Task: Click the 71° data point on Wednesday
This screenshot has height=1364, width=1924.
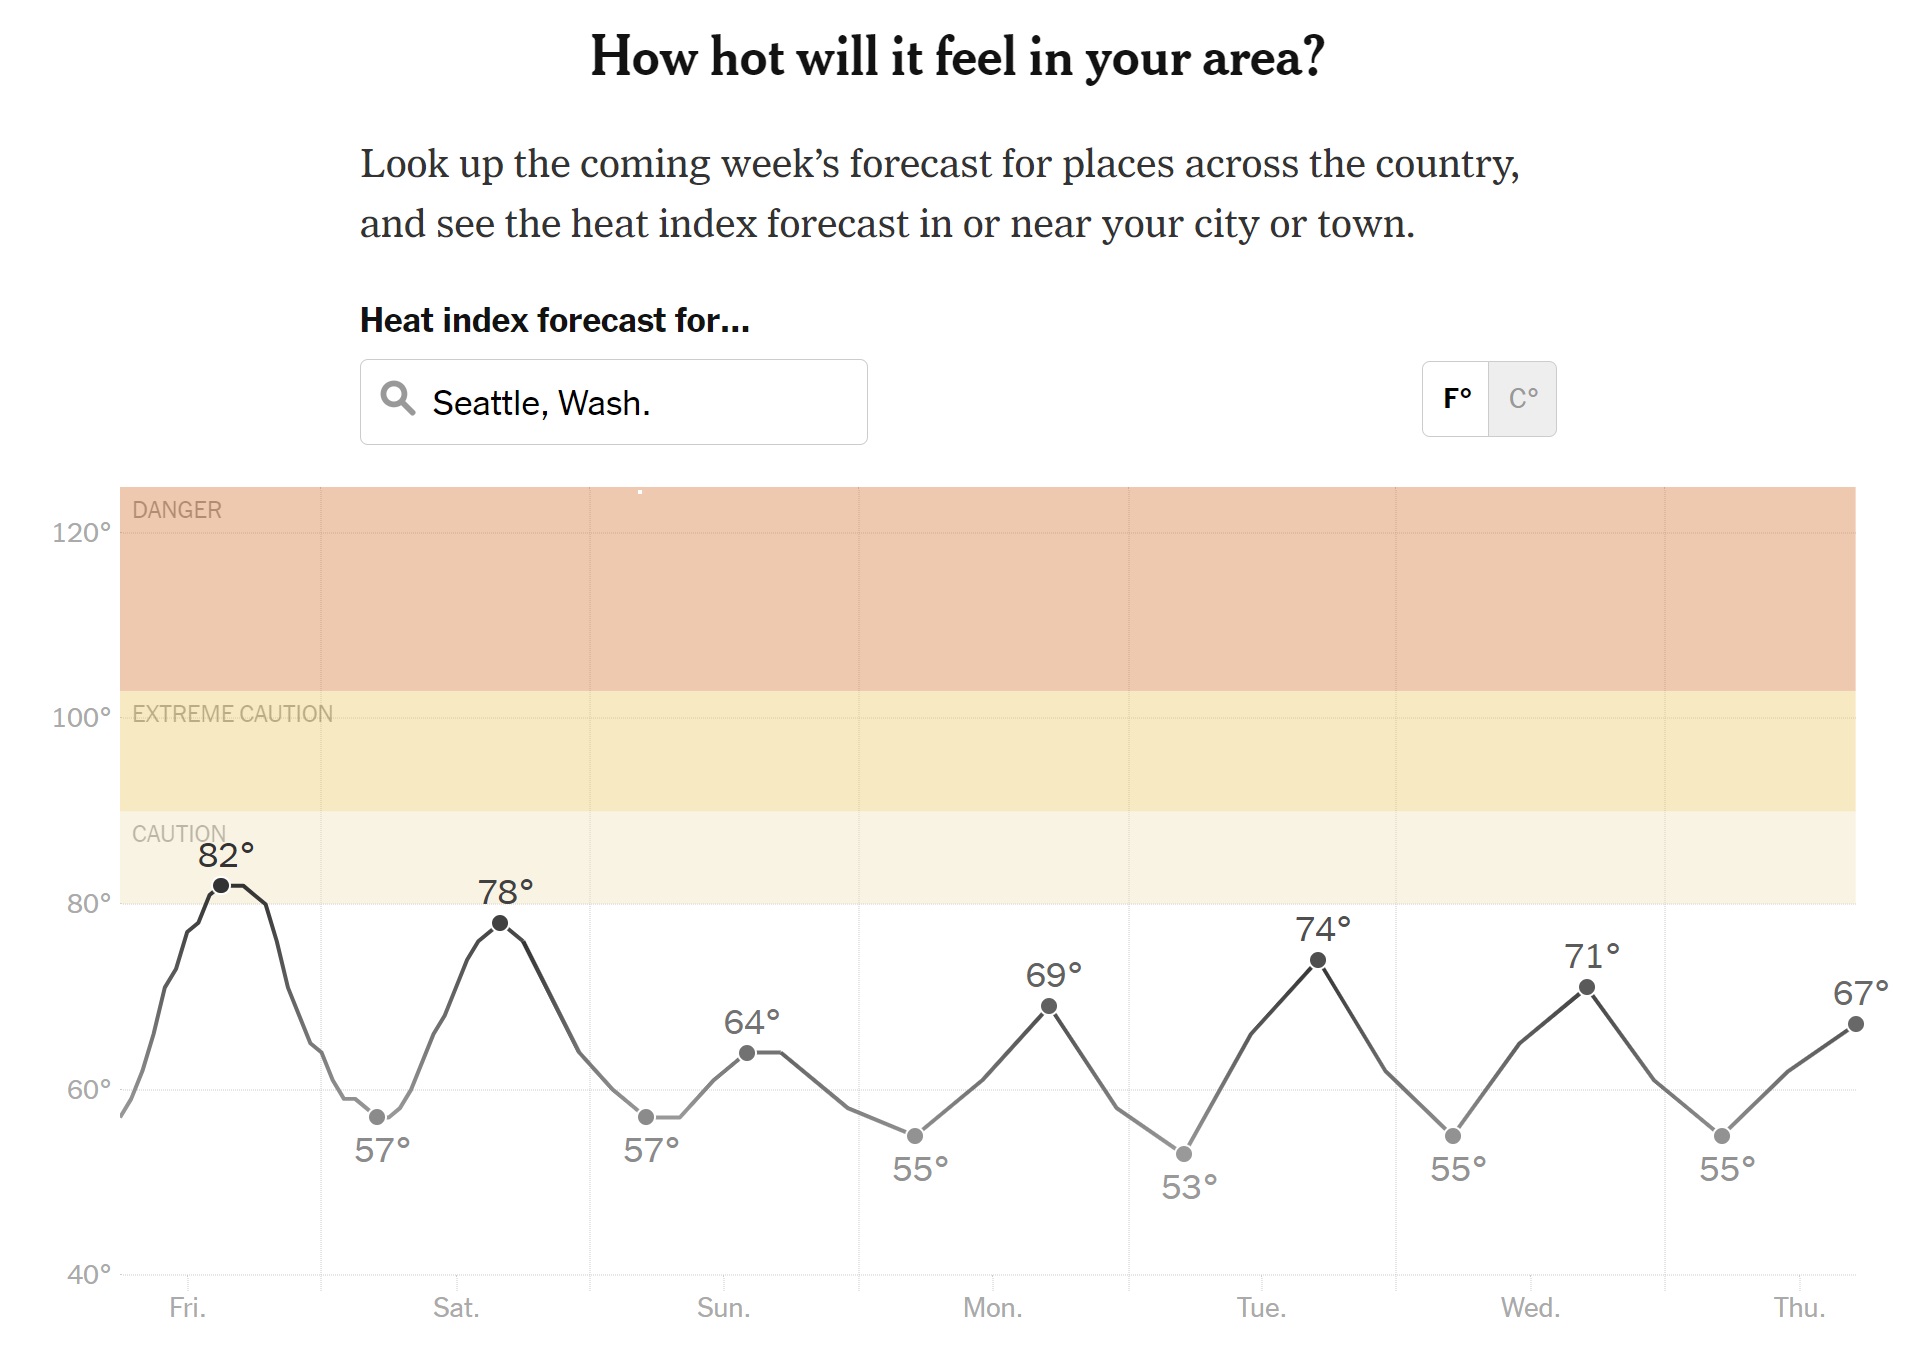Action: (1587, 988)
